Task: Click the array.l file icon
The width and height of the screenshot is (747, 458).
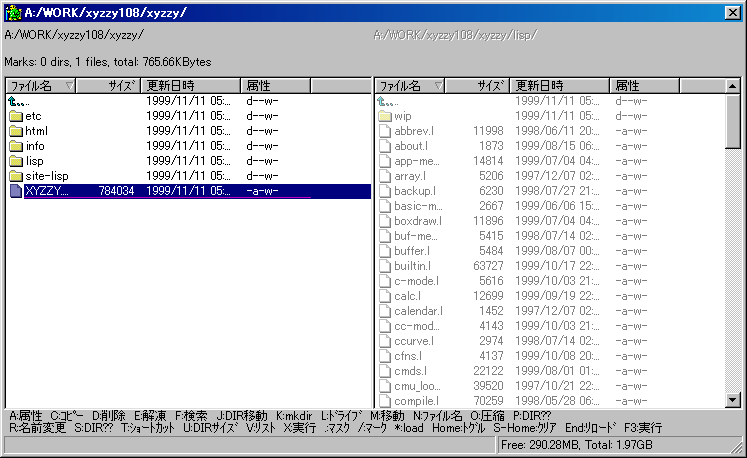Action: coord(385,176)
